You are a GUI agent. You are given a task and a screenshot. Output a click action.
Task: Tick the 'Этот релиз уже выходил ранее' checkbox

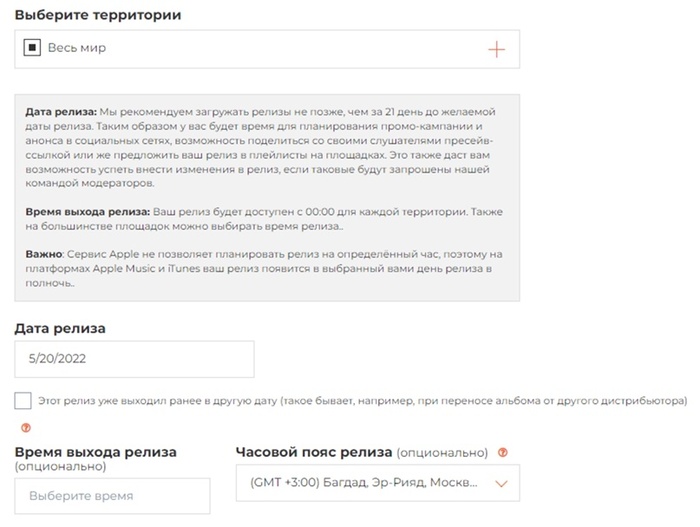coord(23,400)
